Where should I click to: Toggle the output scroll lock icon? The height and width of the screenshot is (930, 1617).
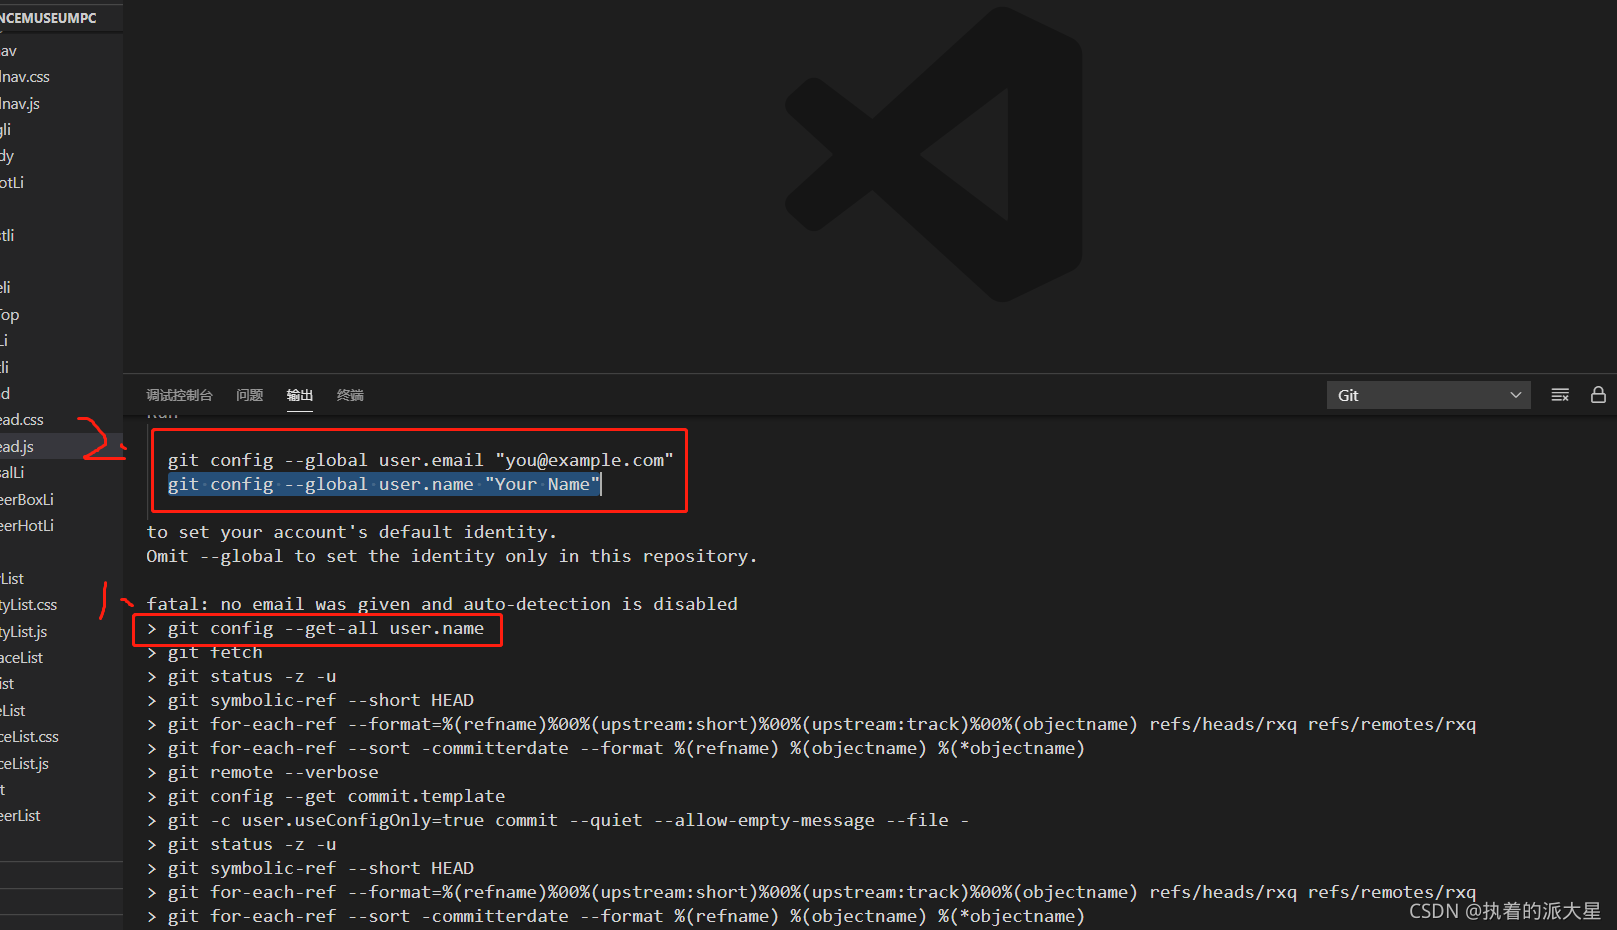pos(1598,395)
